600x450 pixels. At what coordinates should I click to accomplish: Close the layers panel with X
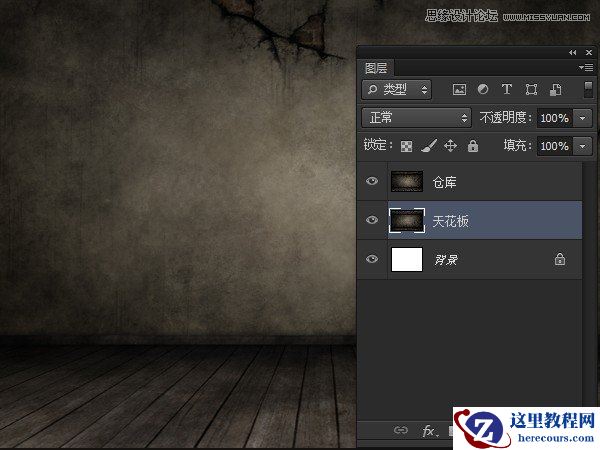click(589, 52)
